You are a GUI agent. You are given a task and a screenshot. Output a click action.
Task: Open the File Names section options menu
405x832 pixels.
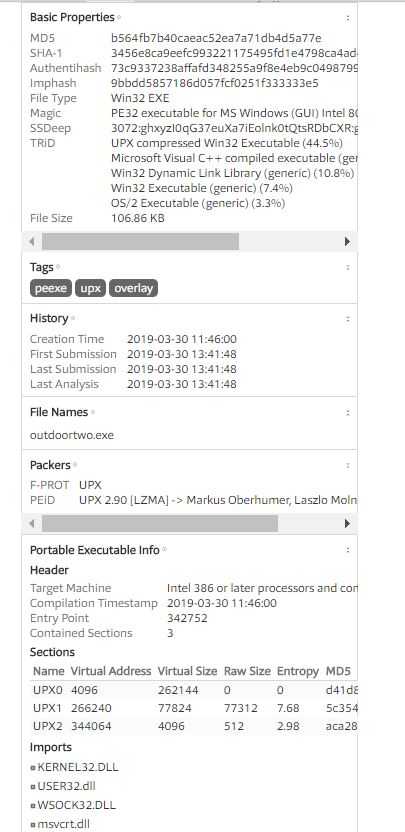point(348,412)
